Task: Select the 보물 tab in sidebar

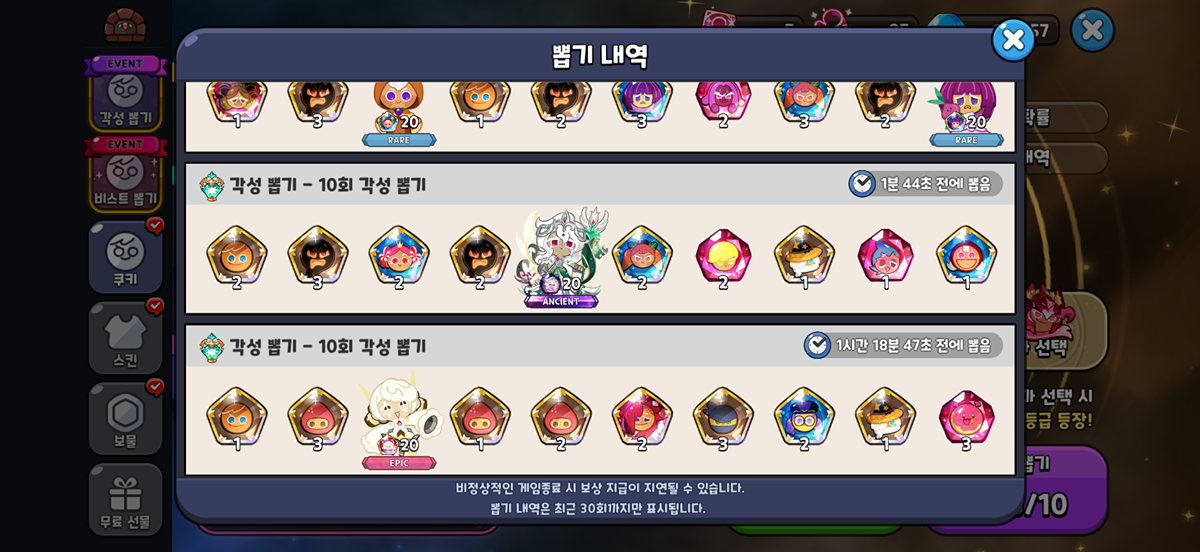Action: pyautogui.click(x=126, y=418)
